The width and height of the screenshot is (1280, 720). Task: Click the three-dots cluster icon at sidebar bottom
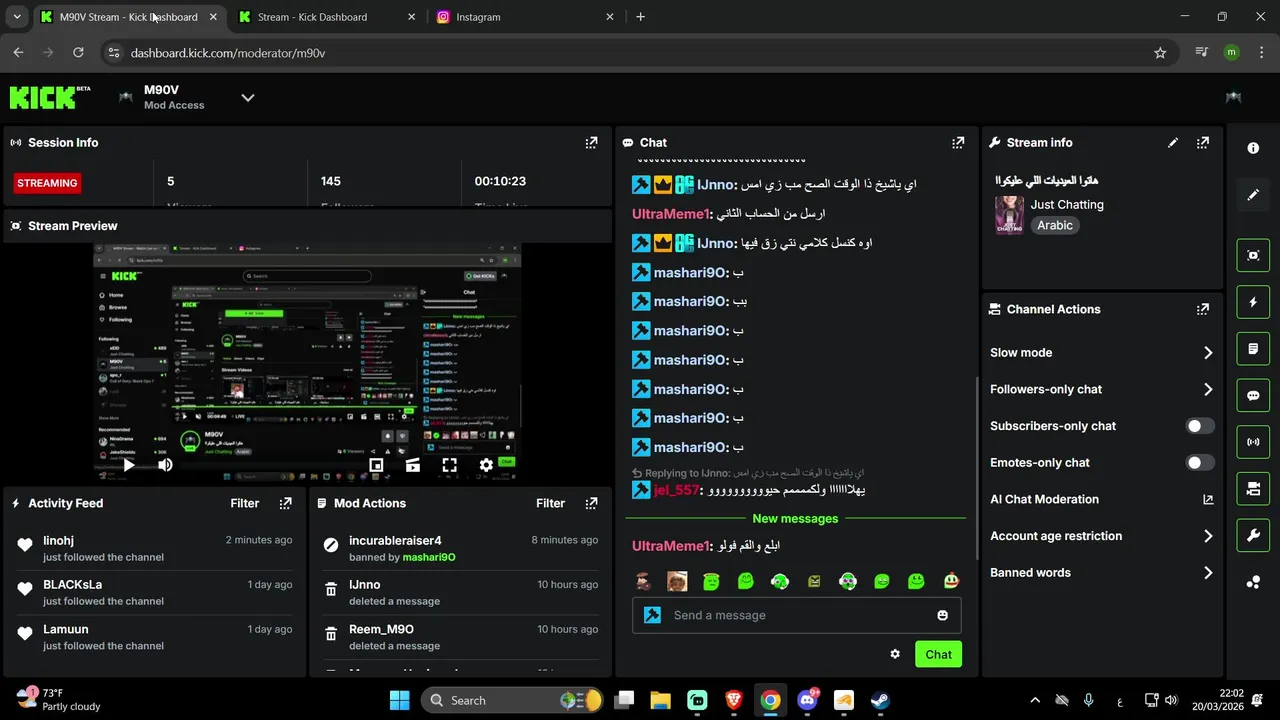click(x=1253, y=582)
